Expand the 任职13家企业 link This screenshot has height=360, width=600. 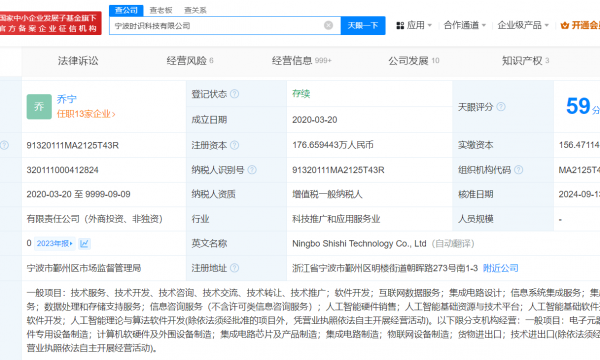86,114
